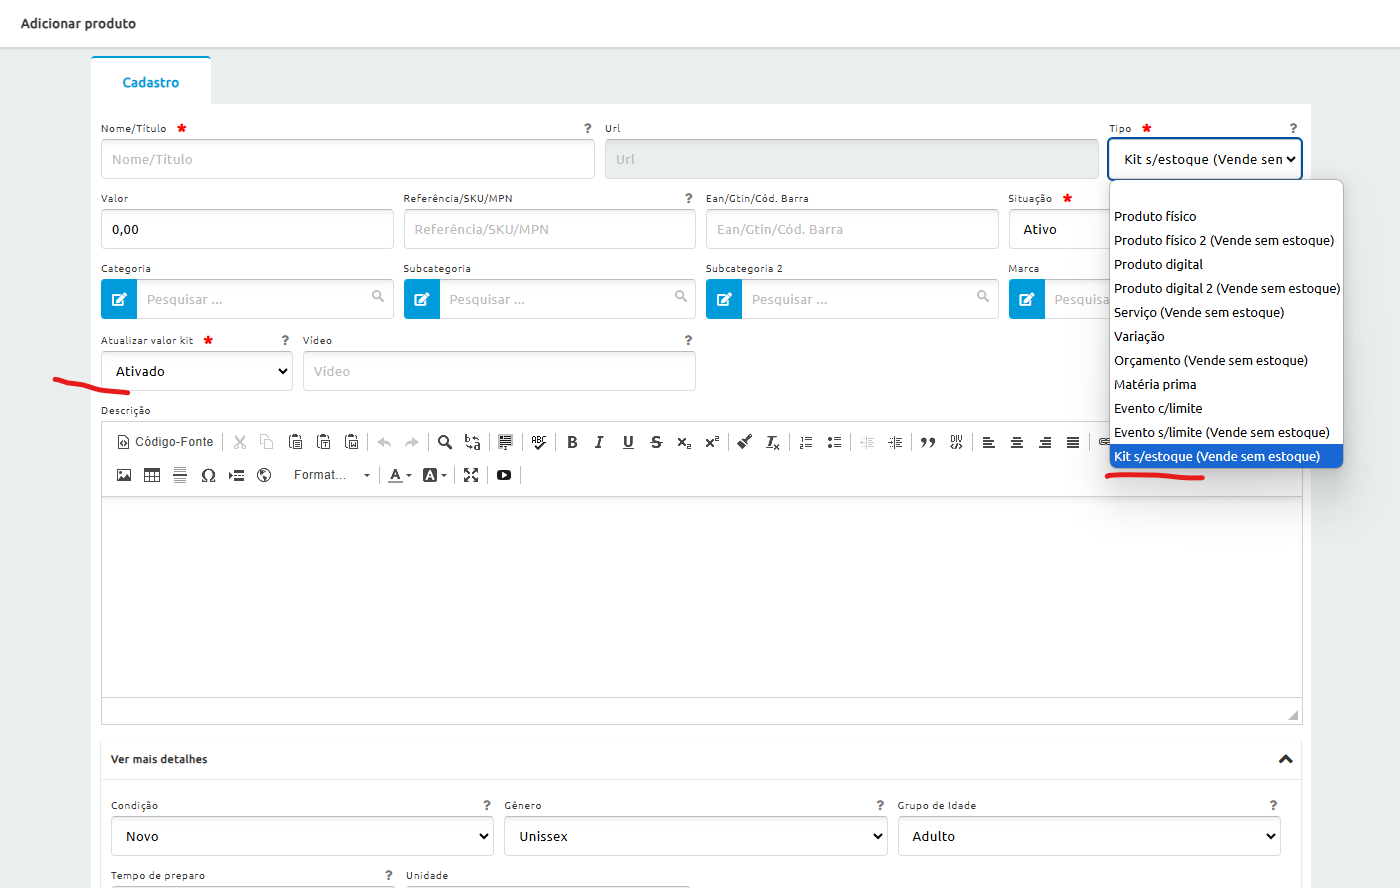Click the Valor field showing 0,00
The height and width of the screenshot is (888, 1400).
click(247, 229)
